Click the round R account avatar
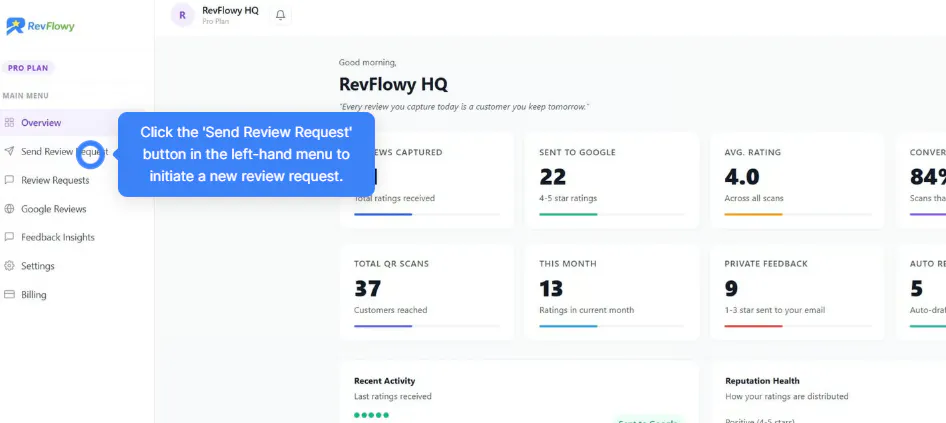 [182, 15]
